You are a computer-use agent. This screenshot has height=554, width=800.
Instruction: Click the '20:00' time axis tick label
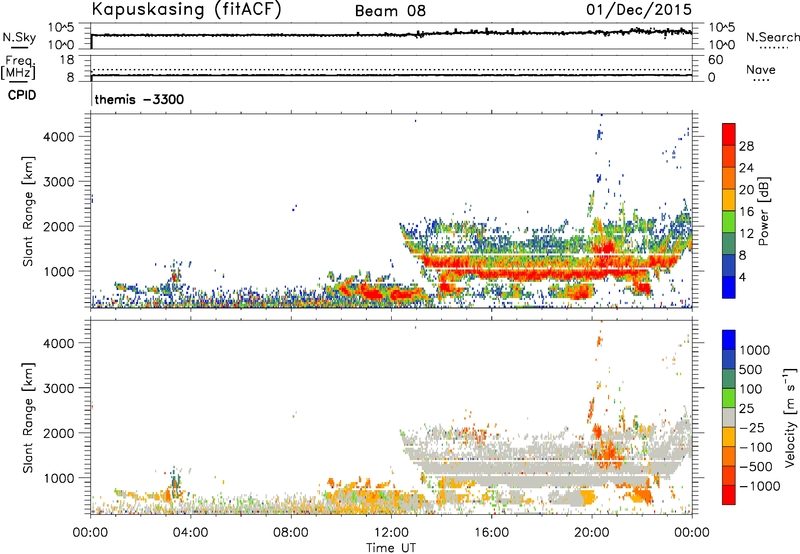(x=591, y=533)
